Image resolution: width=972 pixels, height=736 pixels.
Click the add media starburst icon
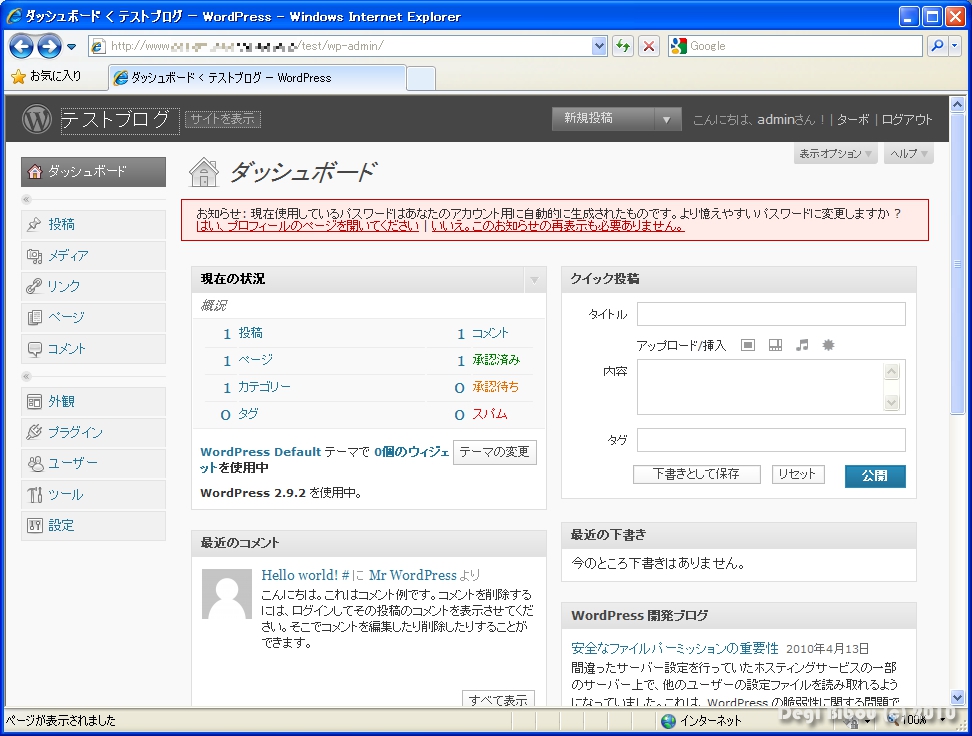pos(828,345)
